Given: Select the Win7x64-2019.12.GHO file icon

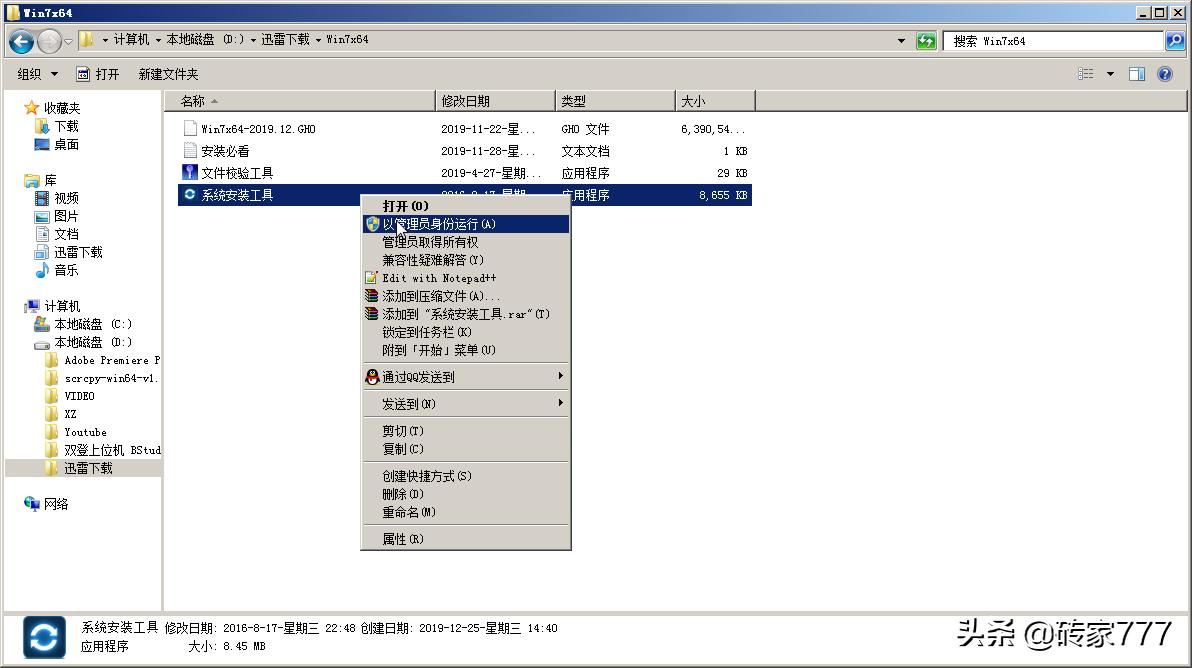Looking at the screenshot, I should [190, 127].
